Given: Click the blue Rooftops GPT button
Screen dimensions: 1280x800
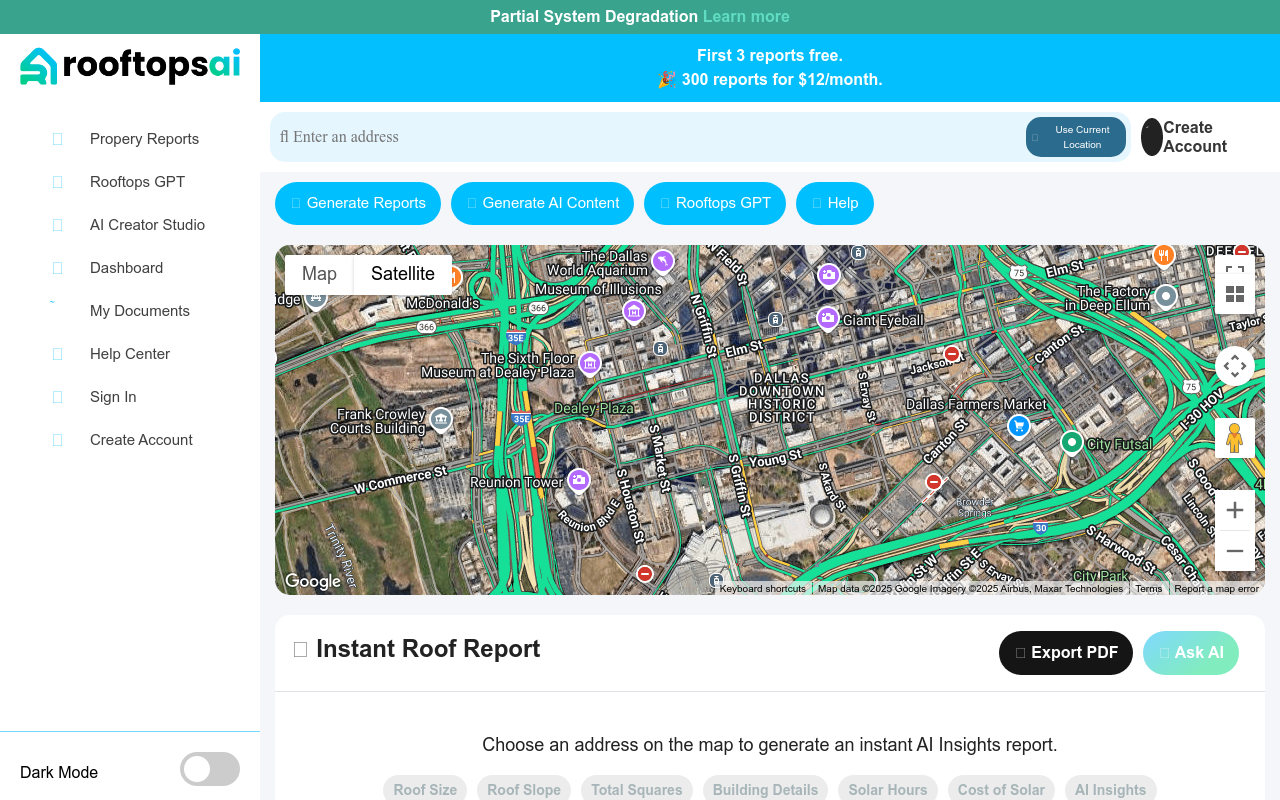Looking at the screenshot, I should (715, 203).
